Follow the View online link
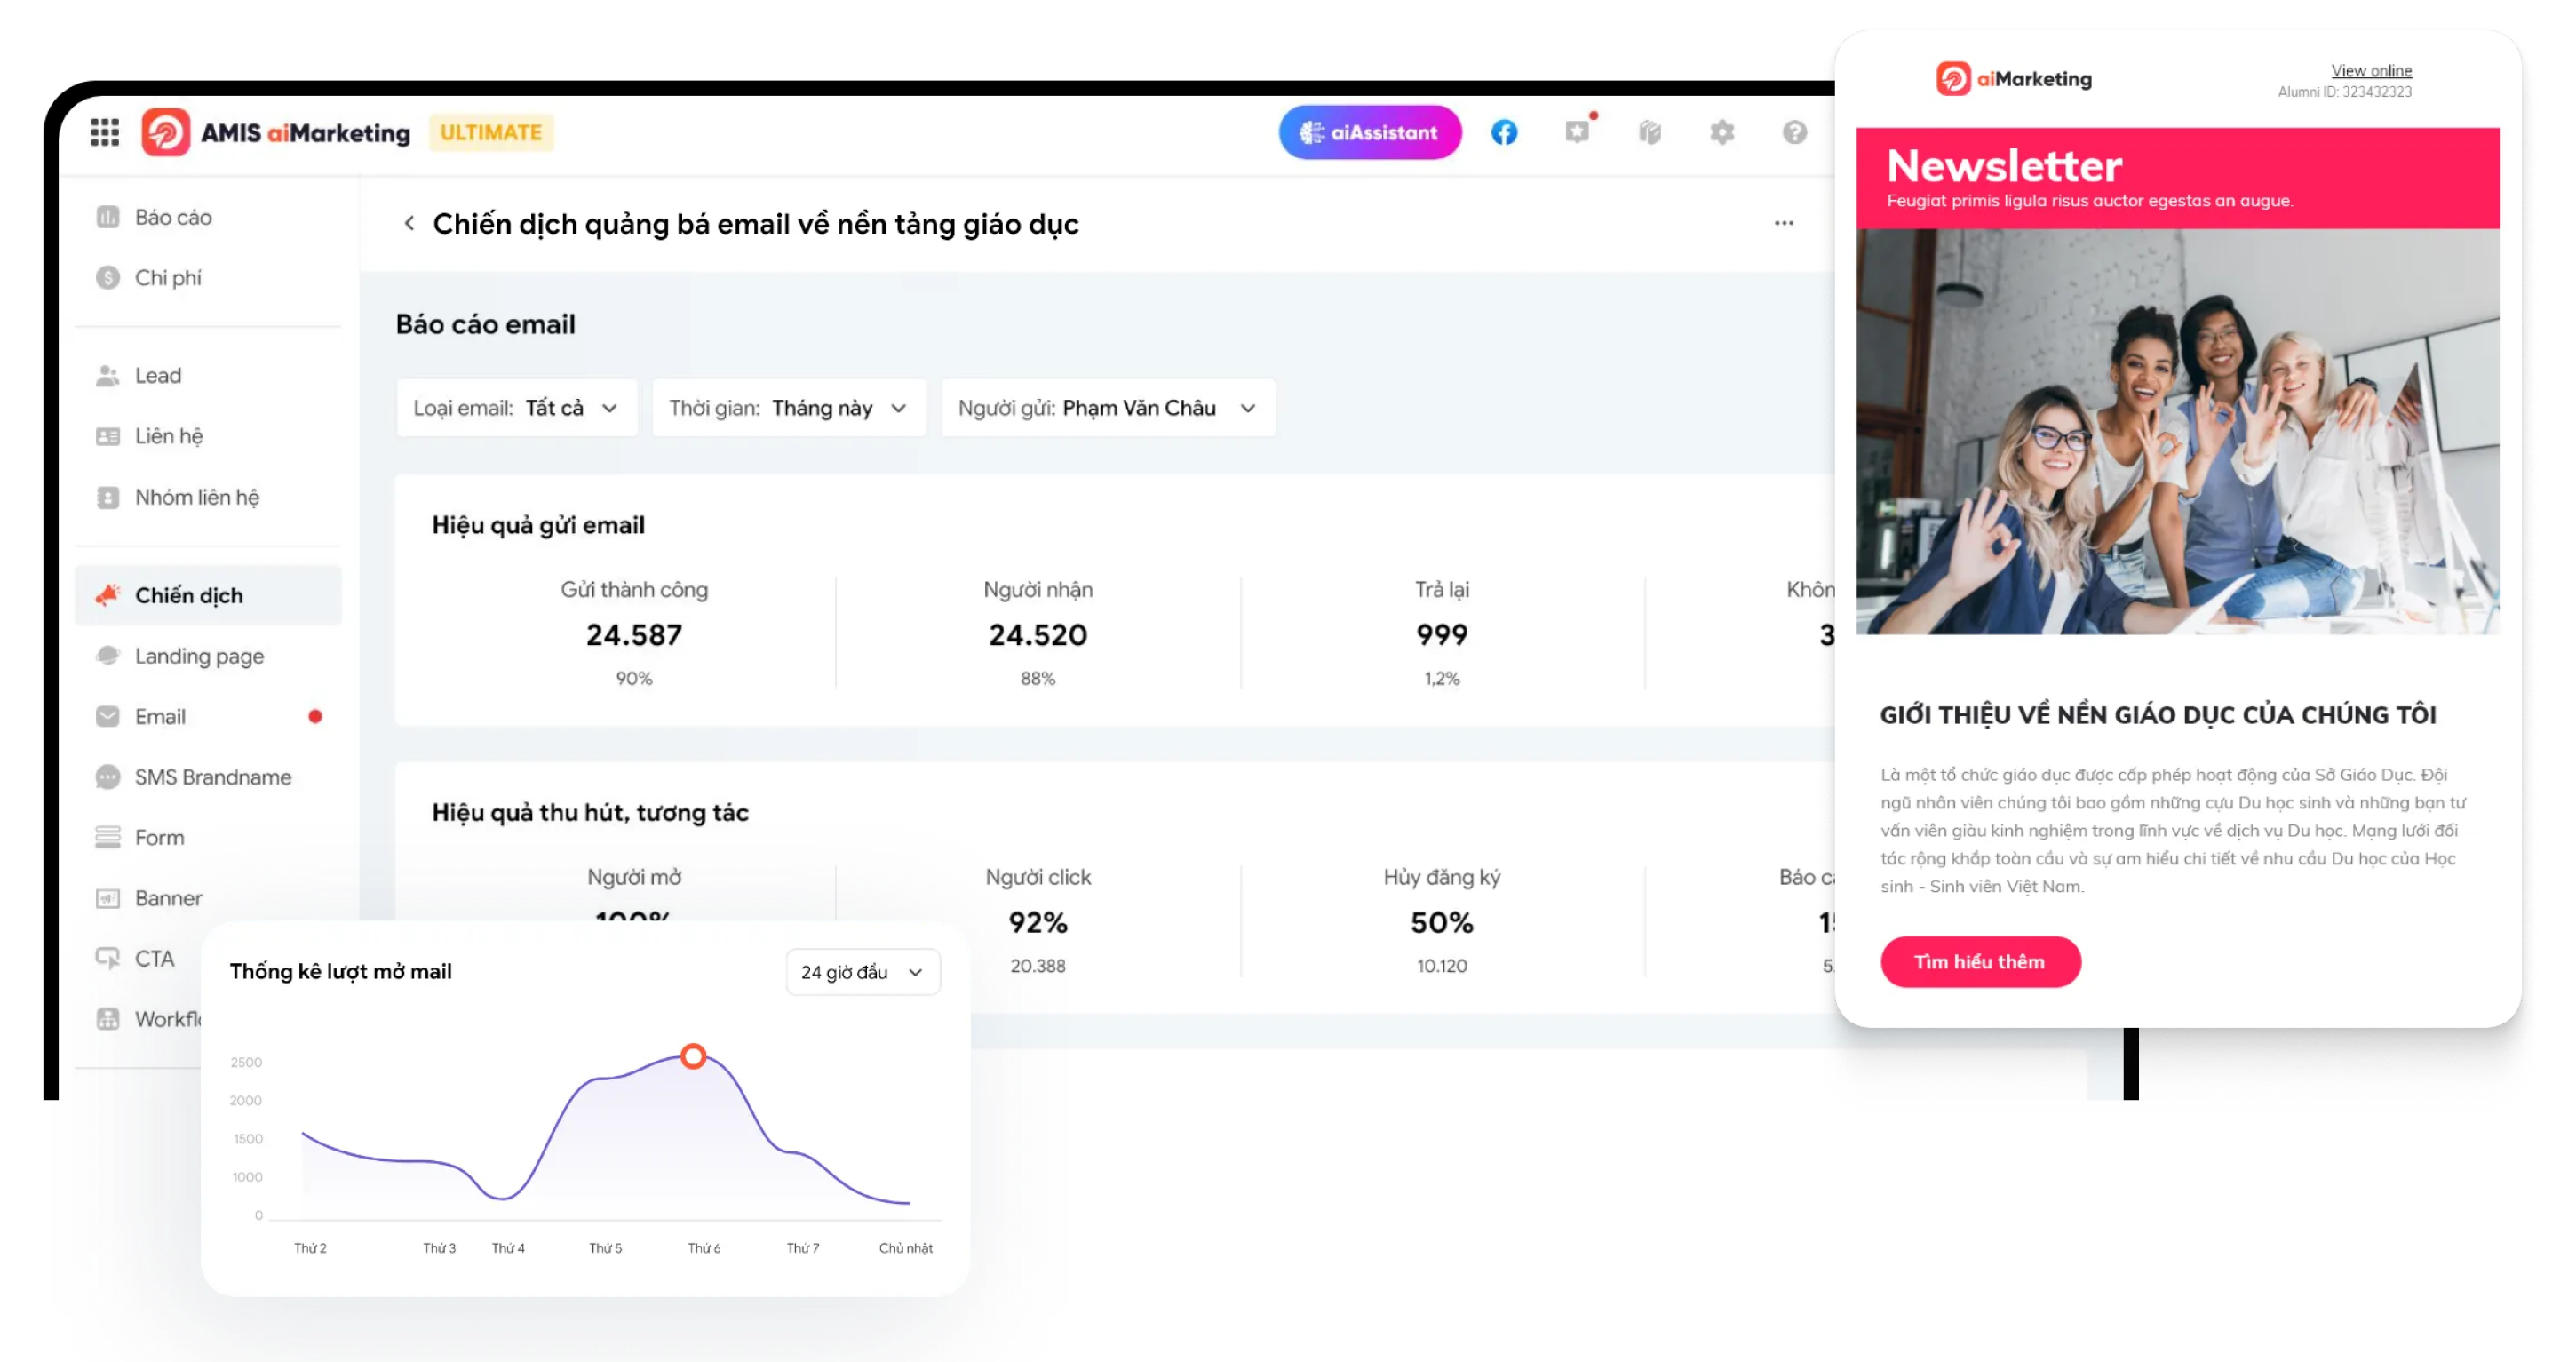This screenshot has width=2576, height=1362. click(2371, 70)
